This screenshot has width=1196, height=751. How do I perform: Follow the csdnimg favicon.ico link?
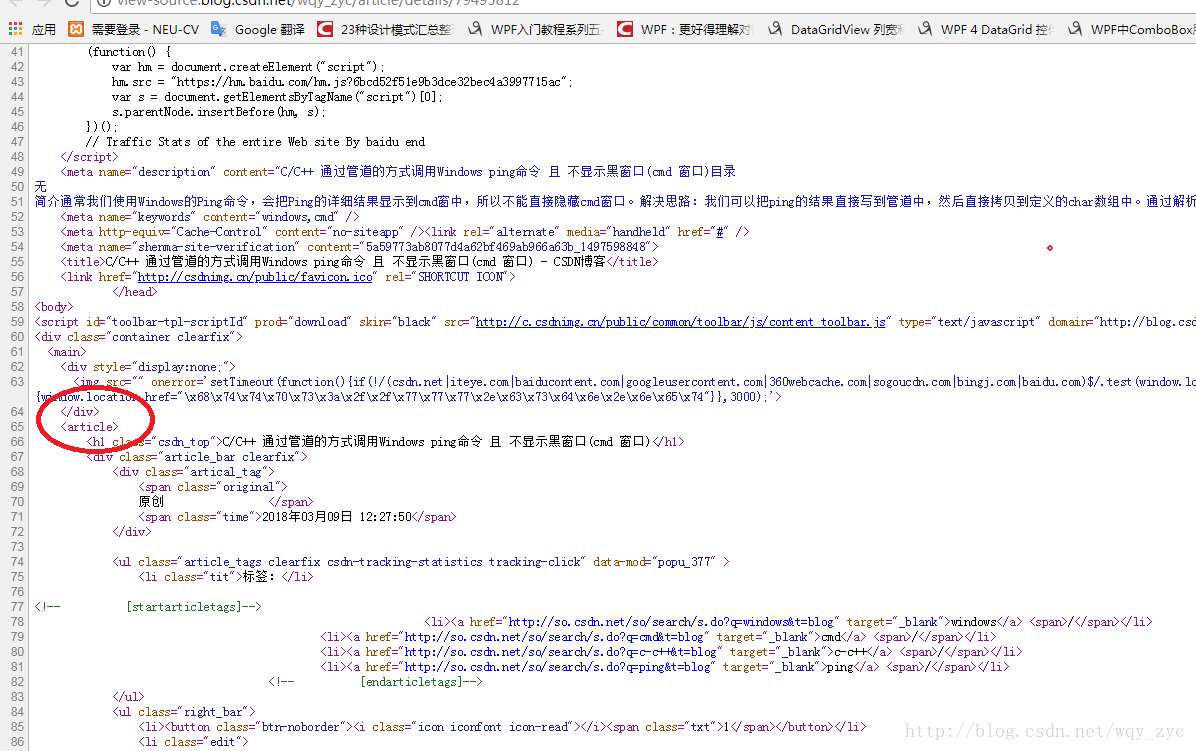click(255, 277)
